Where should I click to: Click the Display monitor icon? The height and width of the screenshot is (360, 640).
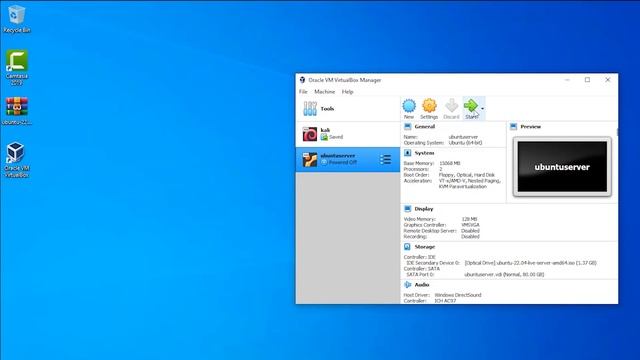pyautogui.click(x=407, y=209)
